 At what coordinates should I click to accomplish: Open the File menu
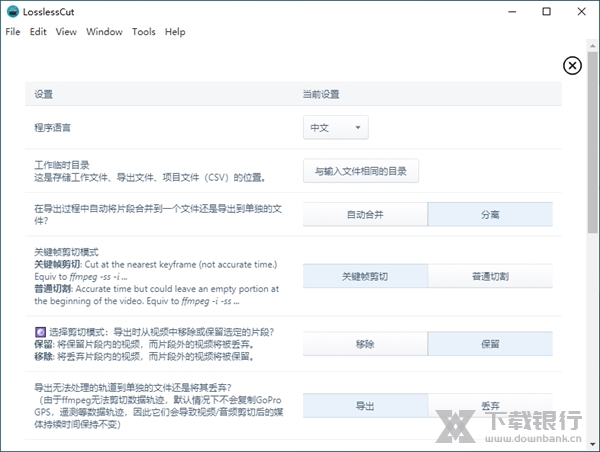click(13, 32)
